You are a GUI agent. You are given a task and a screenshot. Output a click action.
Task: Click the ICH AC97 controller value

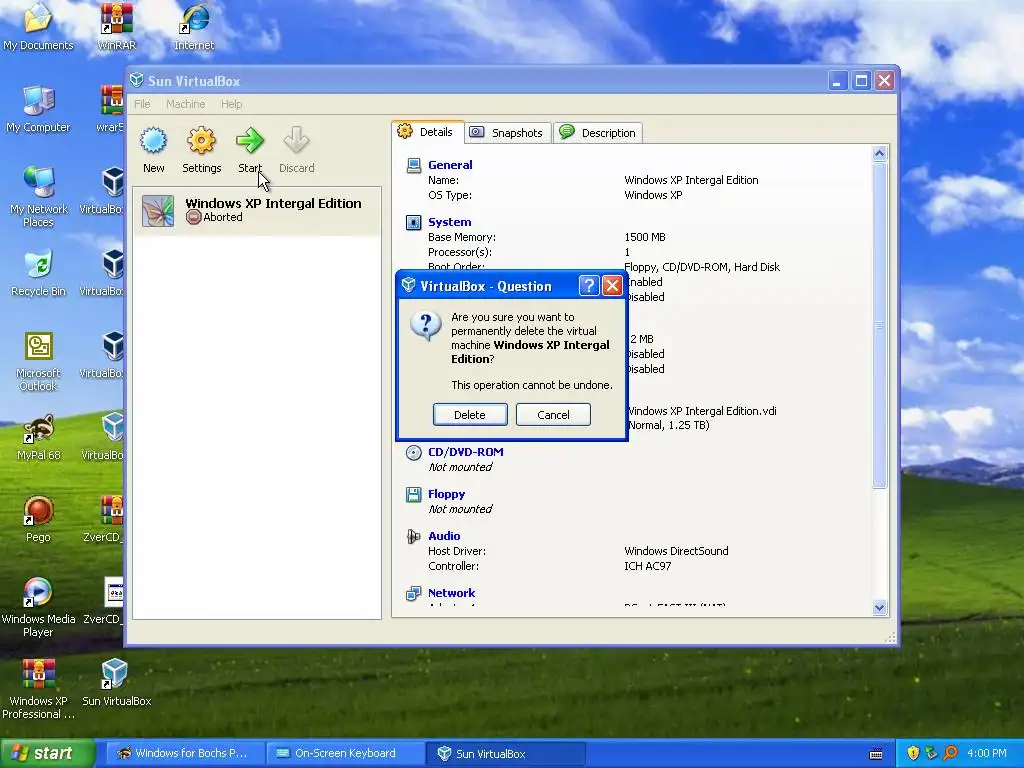coord(647,566)
